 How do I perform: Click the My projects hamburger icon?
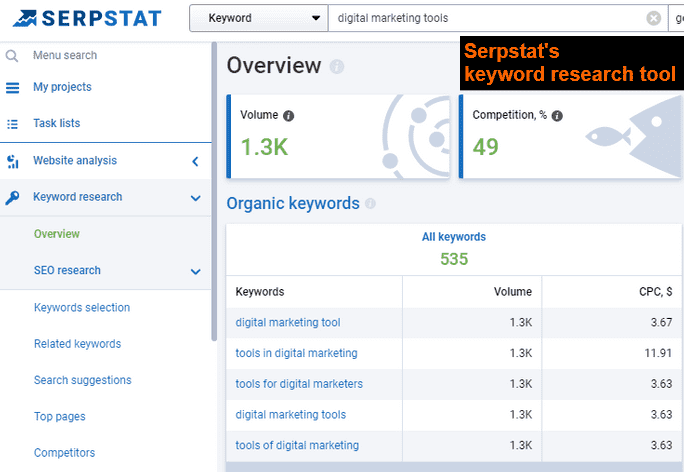12,88
